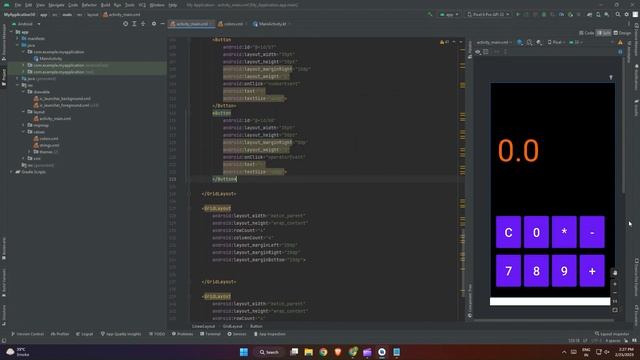Click the Search Everywhere magnifier icon
Image resolution: width=640 pixels, height=360 pixels.
618,14
